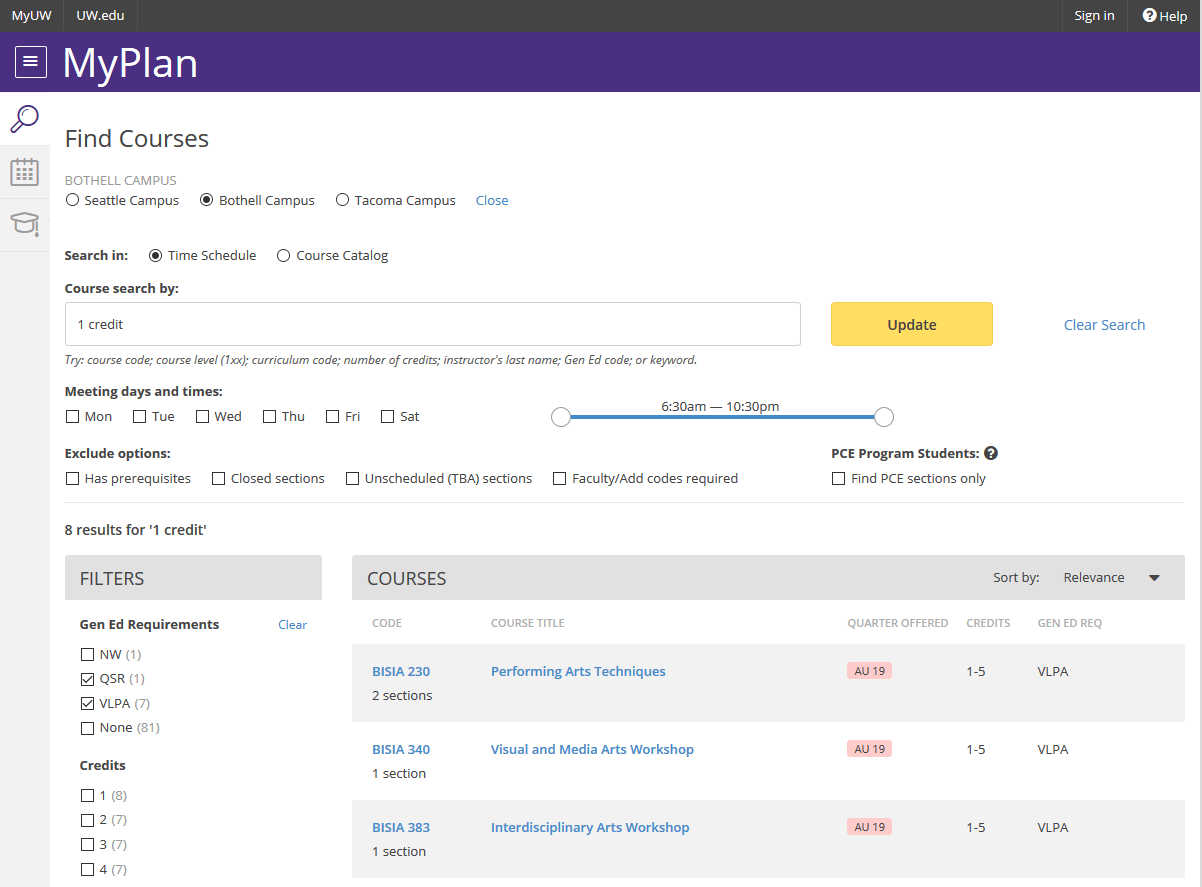1202x887 pixels.
Task: Select the Seattle Campus radio button
Action: [72, 200]
